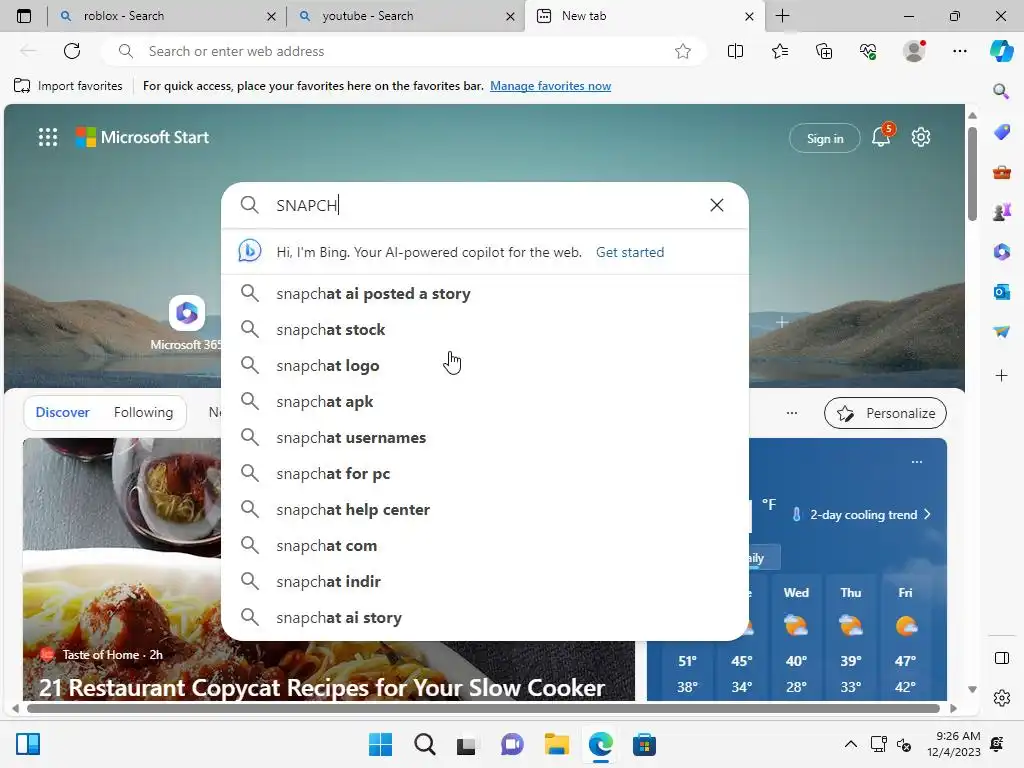Screen dimensions: 1024x768
Task: Select suggestion snapchat help center
Action: tap(485, 509)
